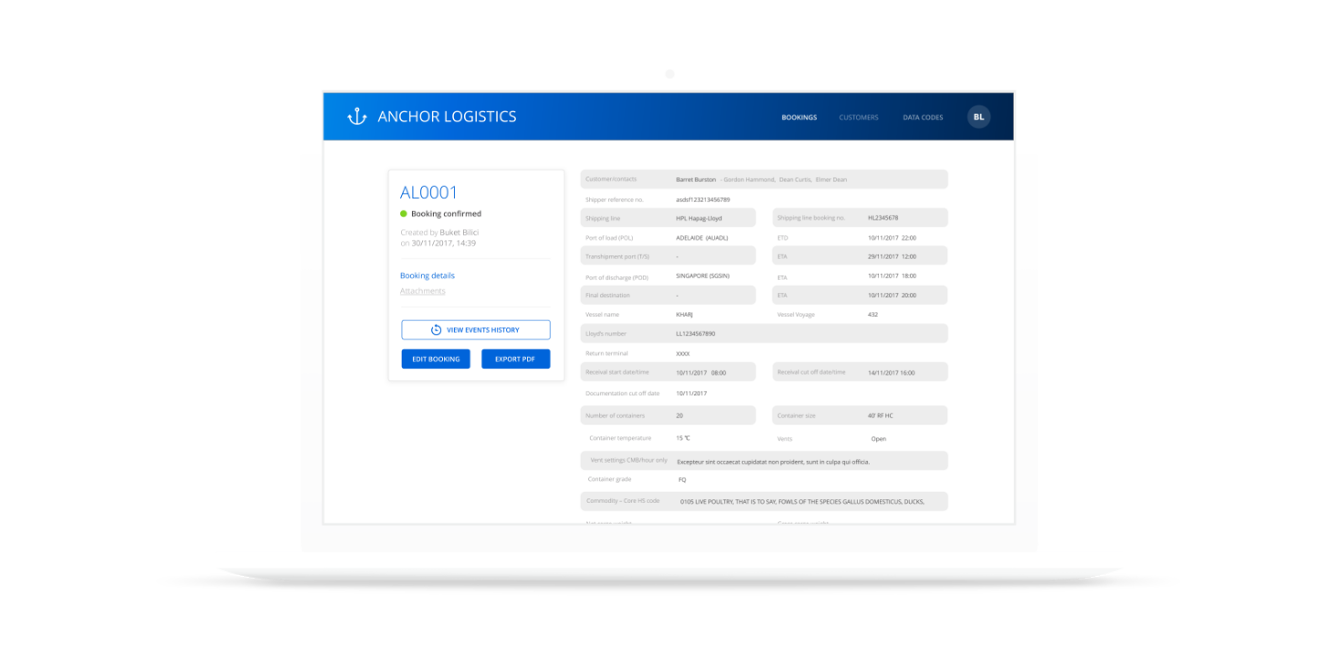The height and width of the screenshot is (666, 1340).
Task: Select the BOOKINGS navigation item
Action: point(799,117)
